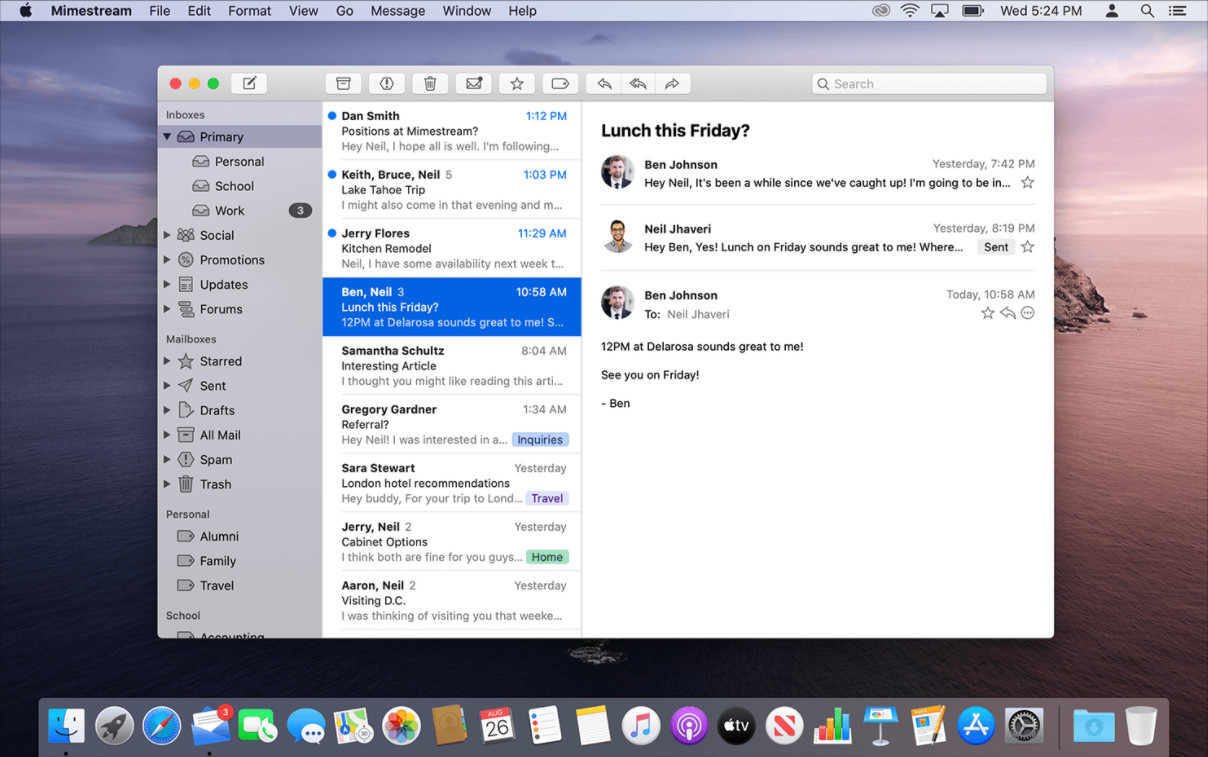Apply a label using the toolbar tag icon
1208x757 pixels.
[560, 84]
